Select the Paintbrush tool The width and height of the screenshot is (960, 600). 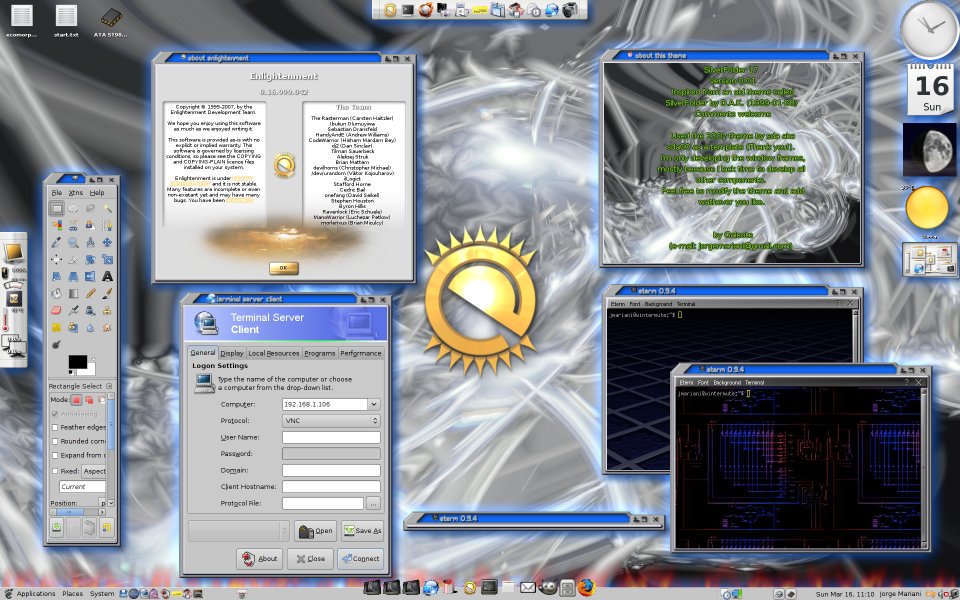click(108, 293)
